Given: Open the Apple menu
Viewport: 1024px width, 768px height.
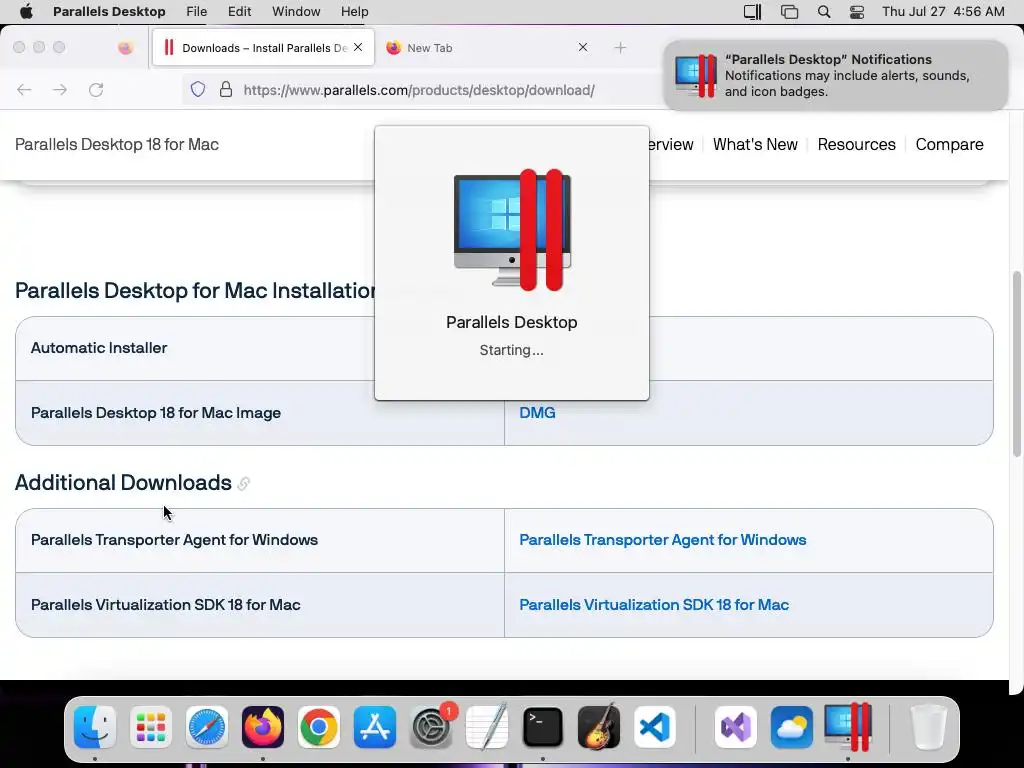Looking at the screenshot, I should click(x=26, y=12).
